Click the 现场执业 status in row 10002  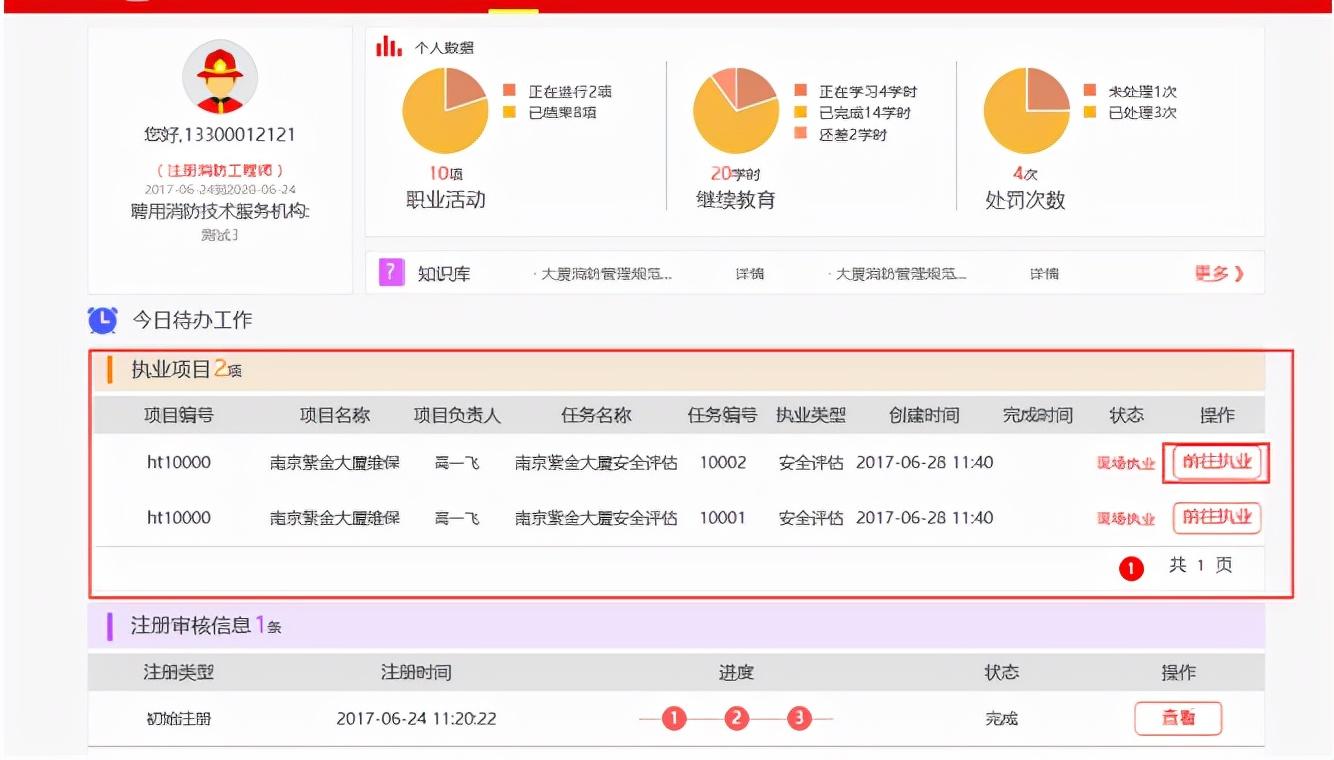tap(1126, 463)
